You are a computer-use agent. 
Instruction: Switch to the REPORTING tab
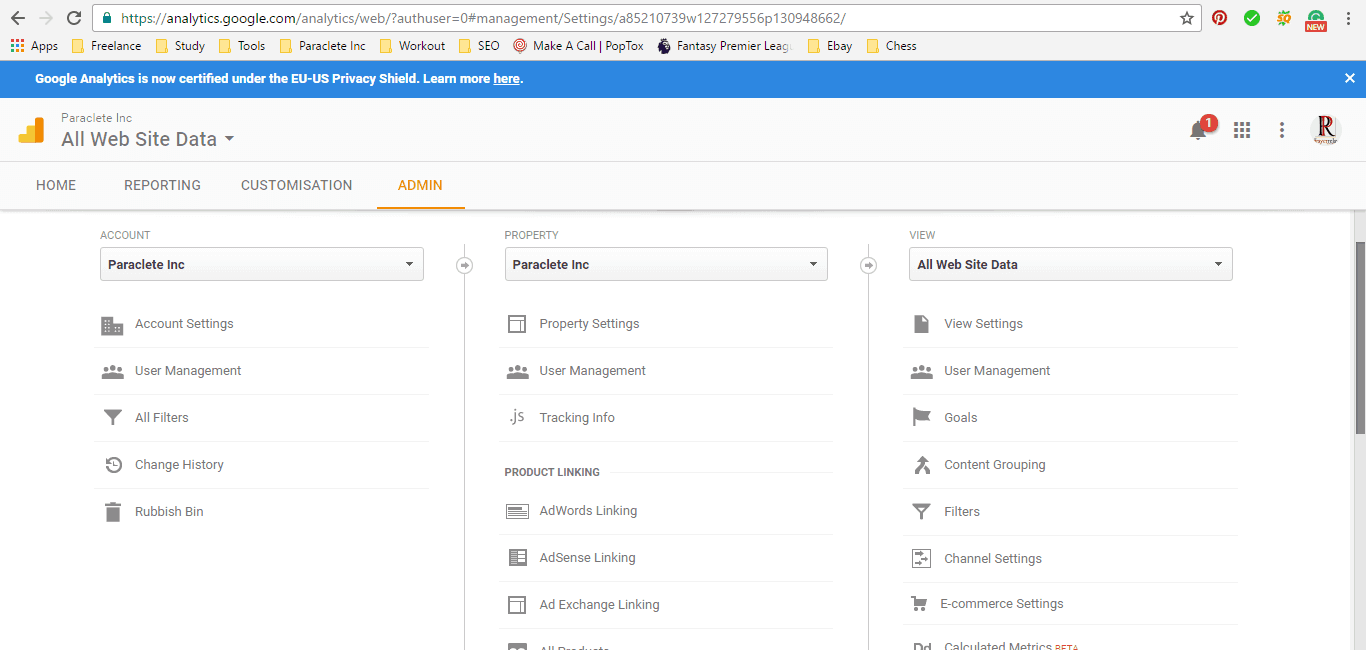[x=162, y=185]
